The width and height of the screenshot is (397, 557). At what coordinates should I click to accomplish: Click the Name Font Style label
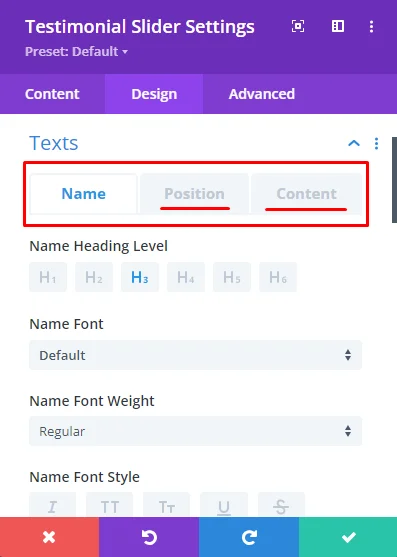tap(85, 477)
